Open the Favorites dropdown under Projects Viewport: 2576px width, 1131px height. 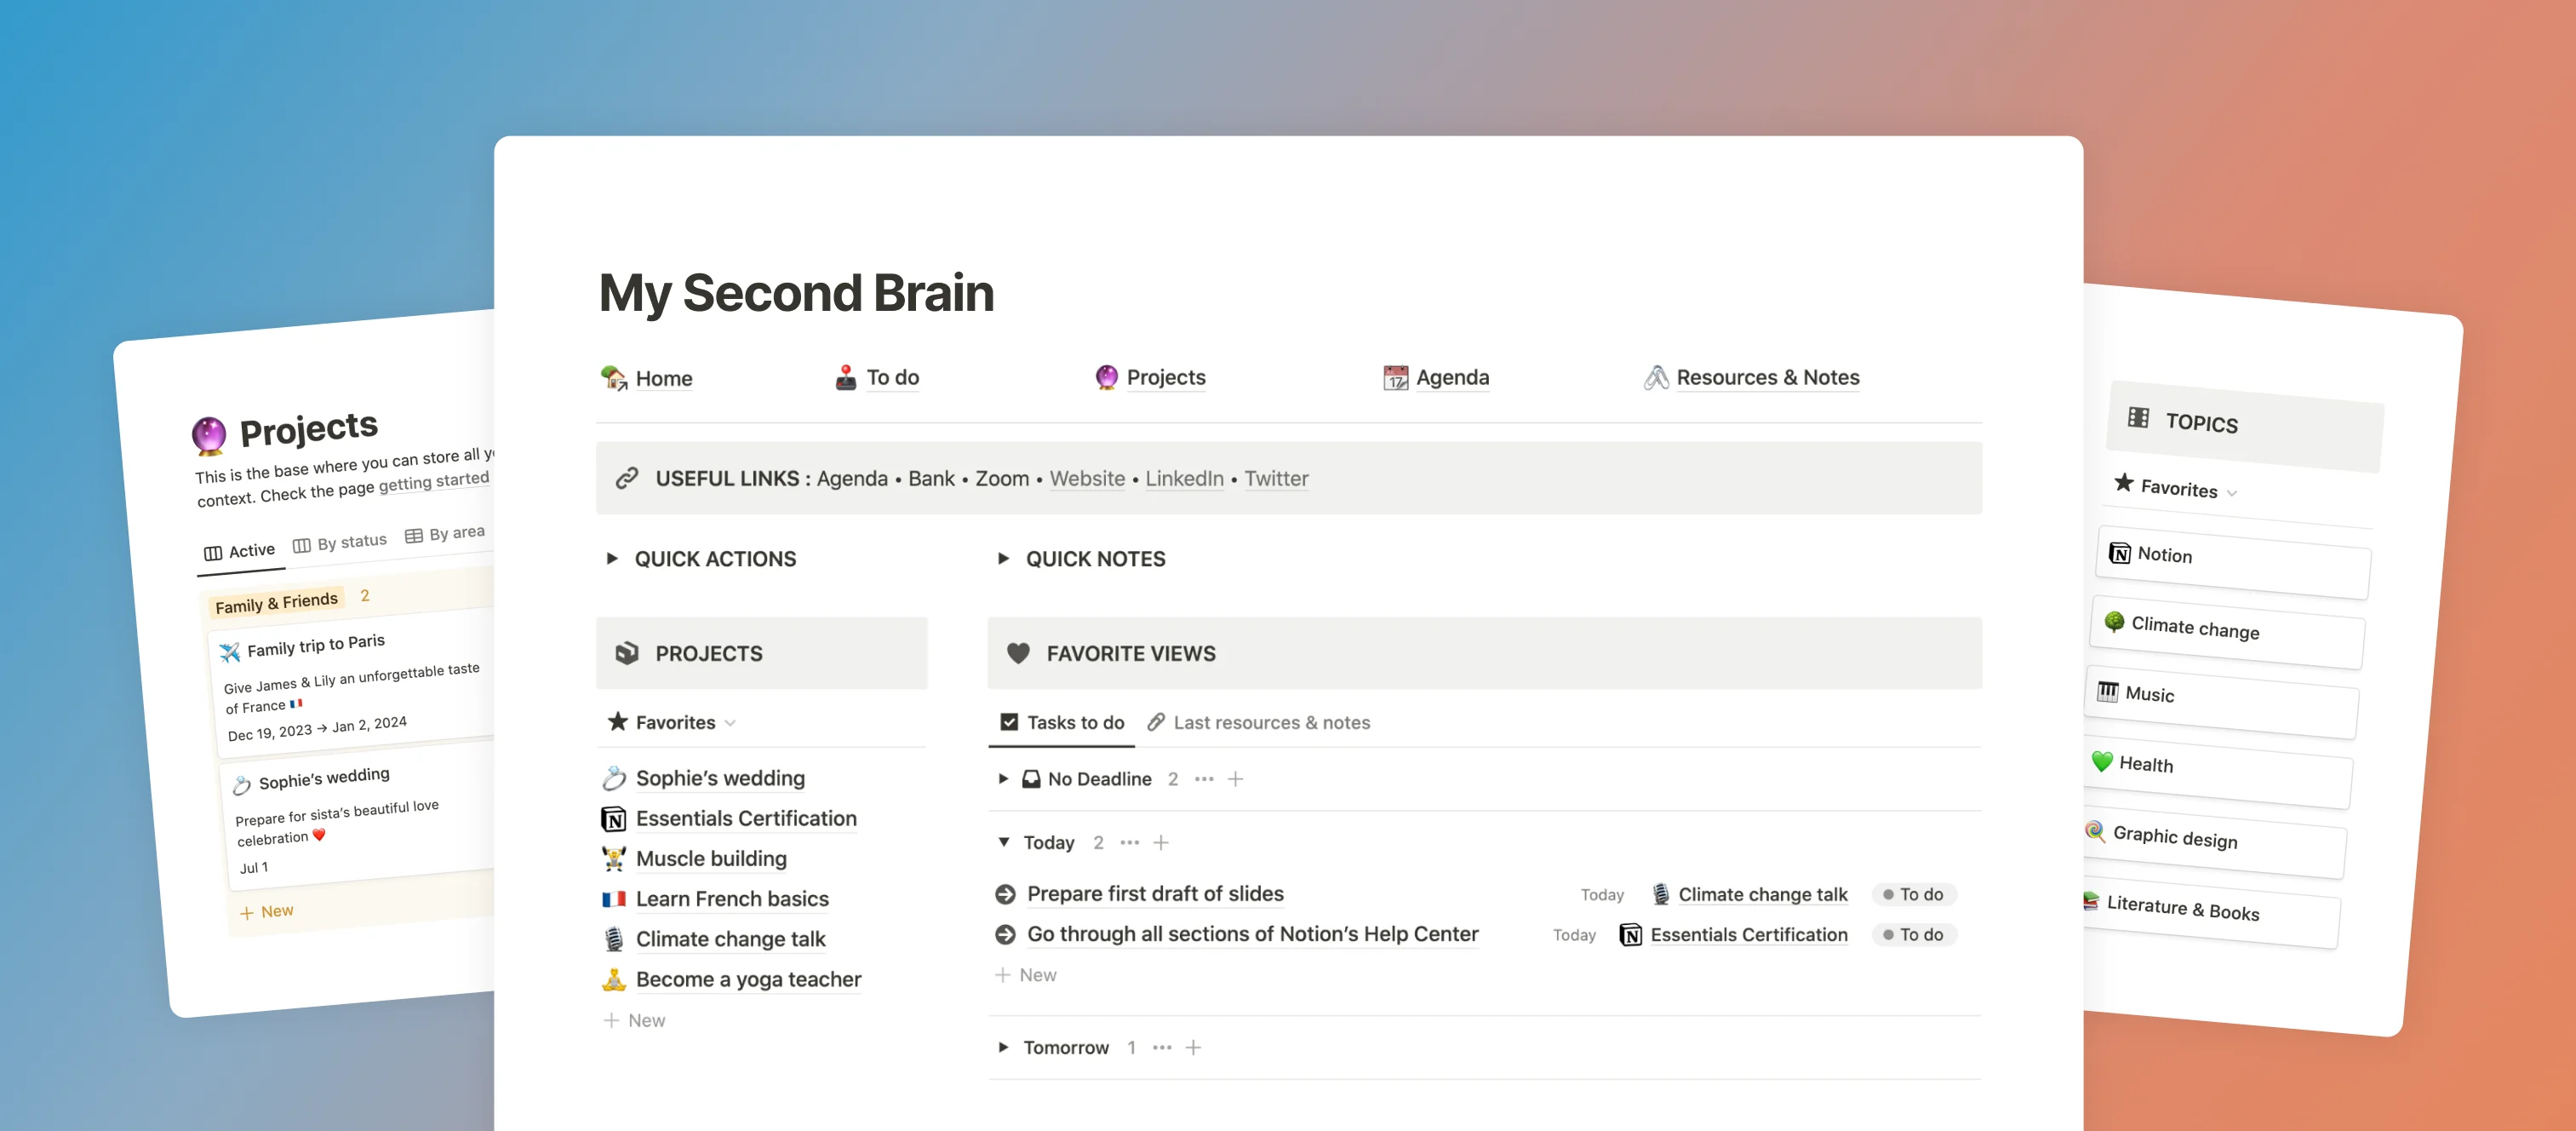(730, 722)
